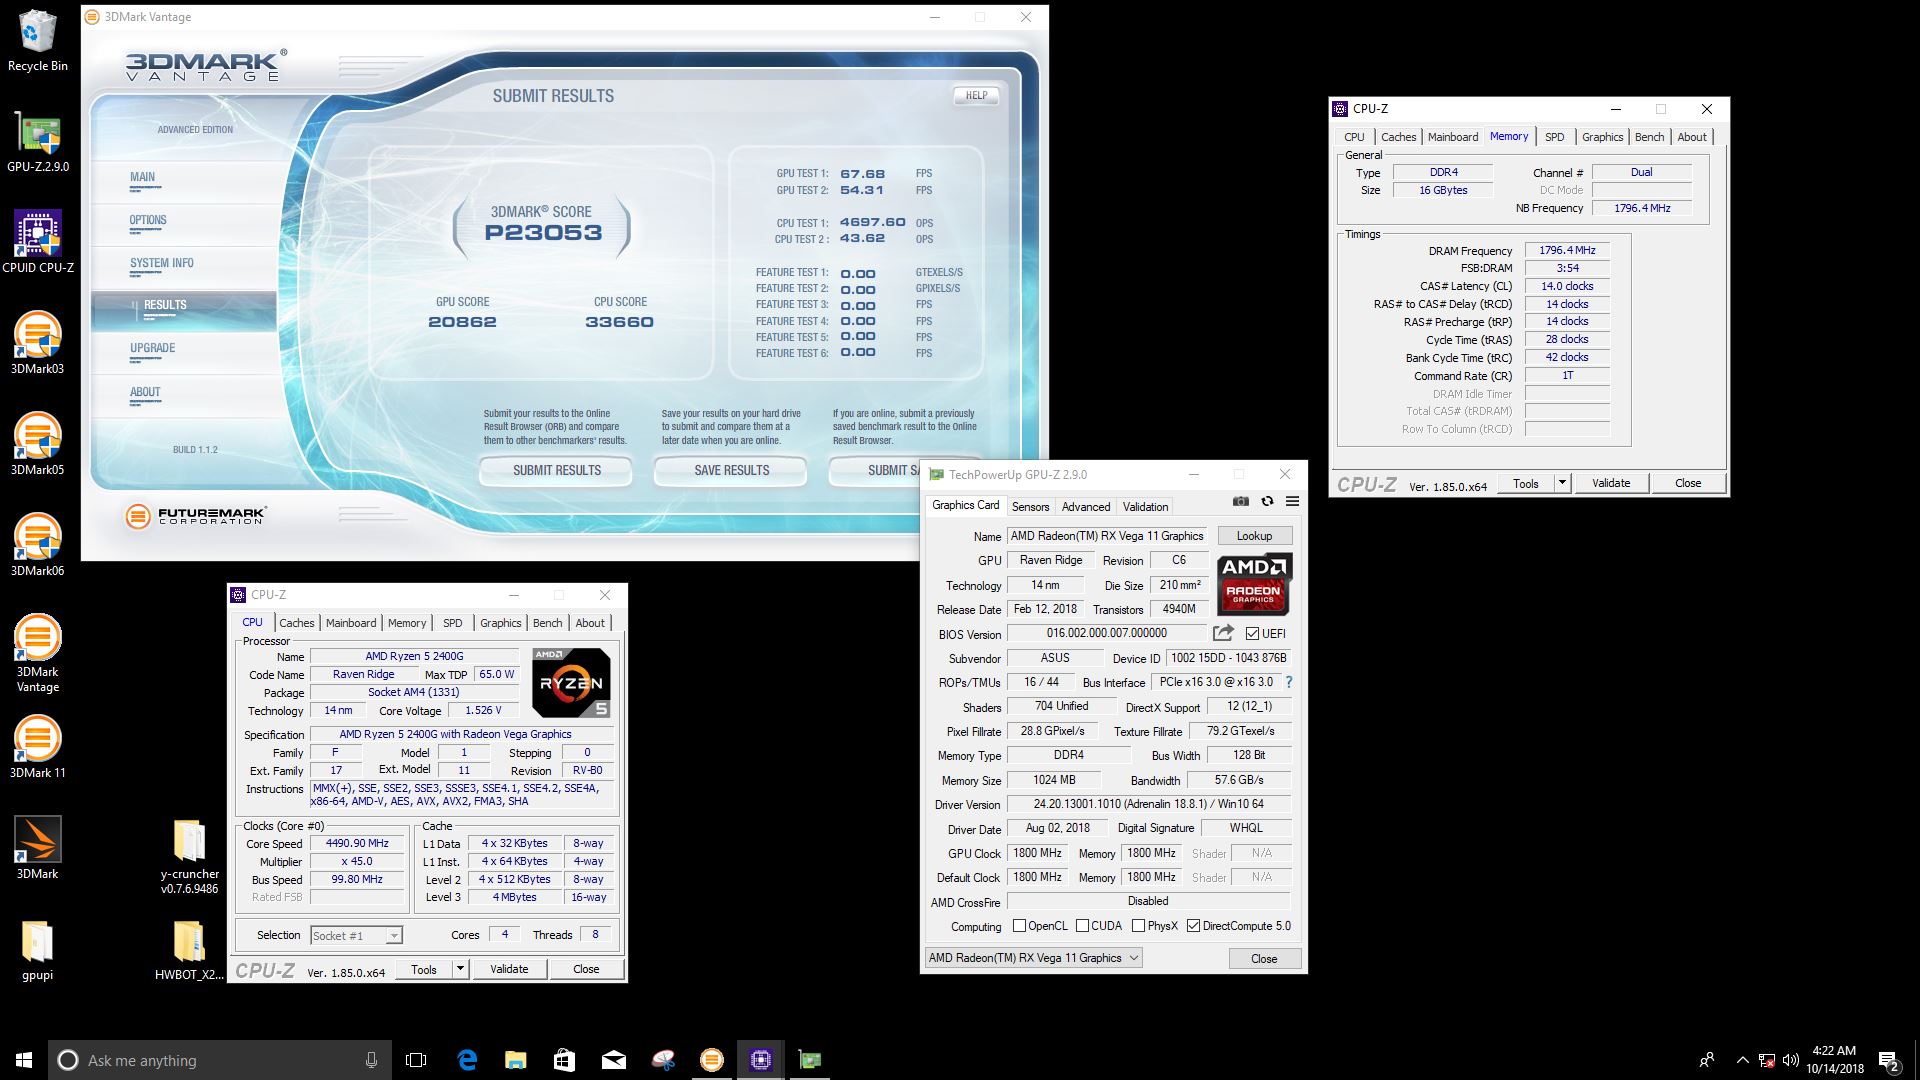1920x1080 pixels.
Task: Switch to the SPD tab in CPU-Z Memory window
Action: 1554,137
